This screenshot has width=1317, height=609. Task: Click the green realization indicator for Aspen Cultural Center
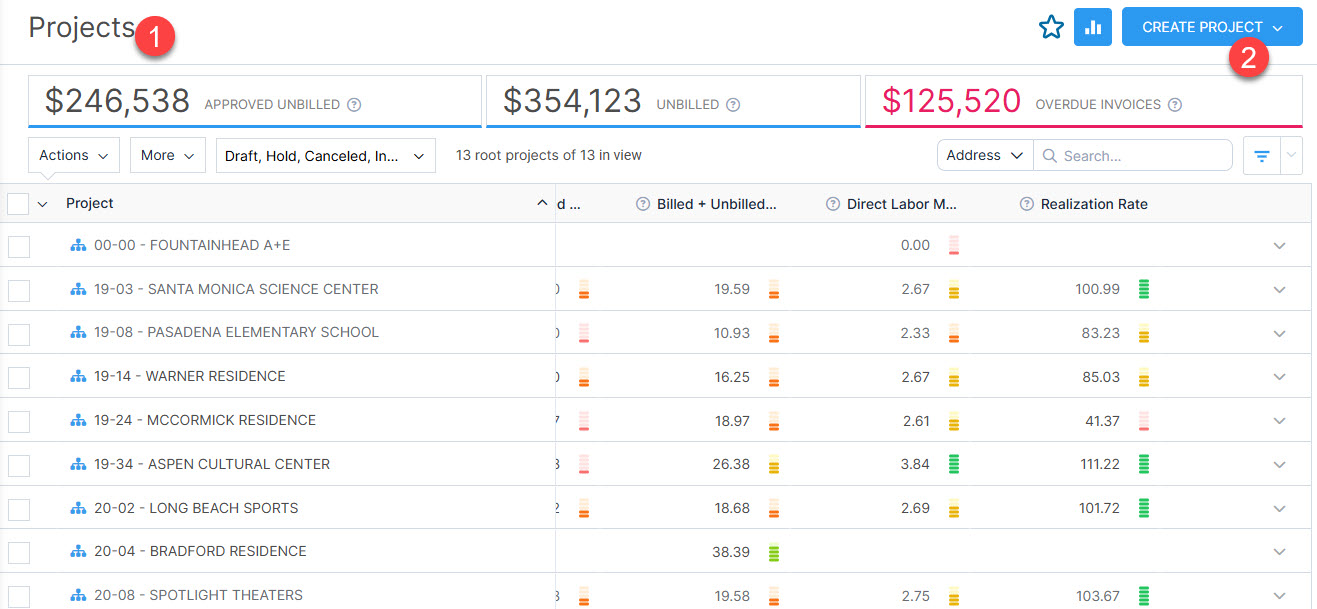pos(1144,464)
